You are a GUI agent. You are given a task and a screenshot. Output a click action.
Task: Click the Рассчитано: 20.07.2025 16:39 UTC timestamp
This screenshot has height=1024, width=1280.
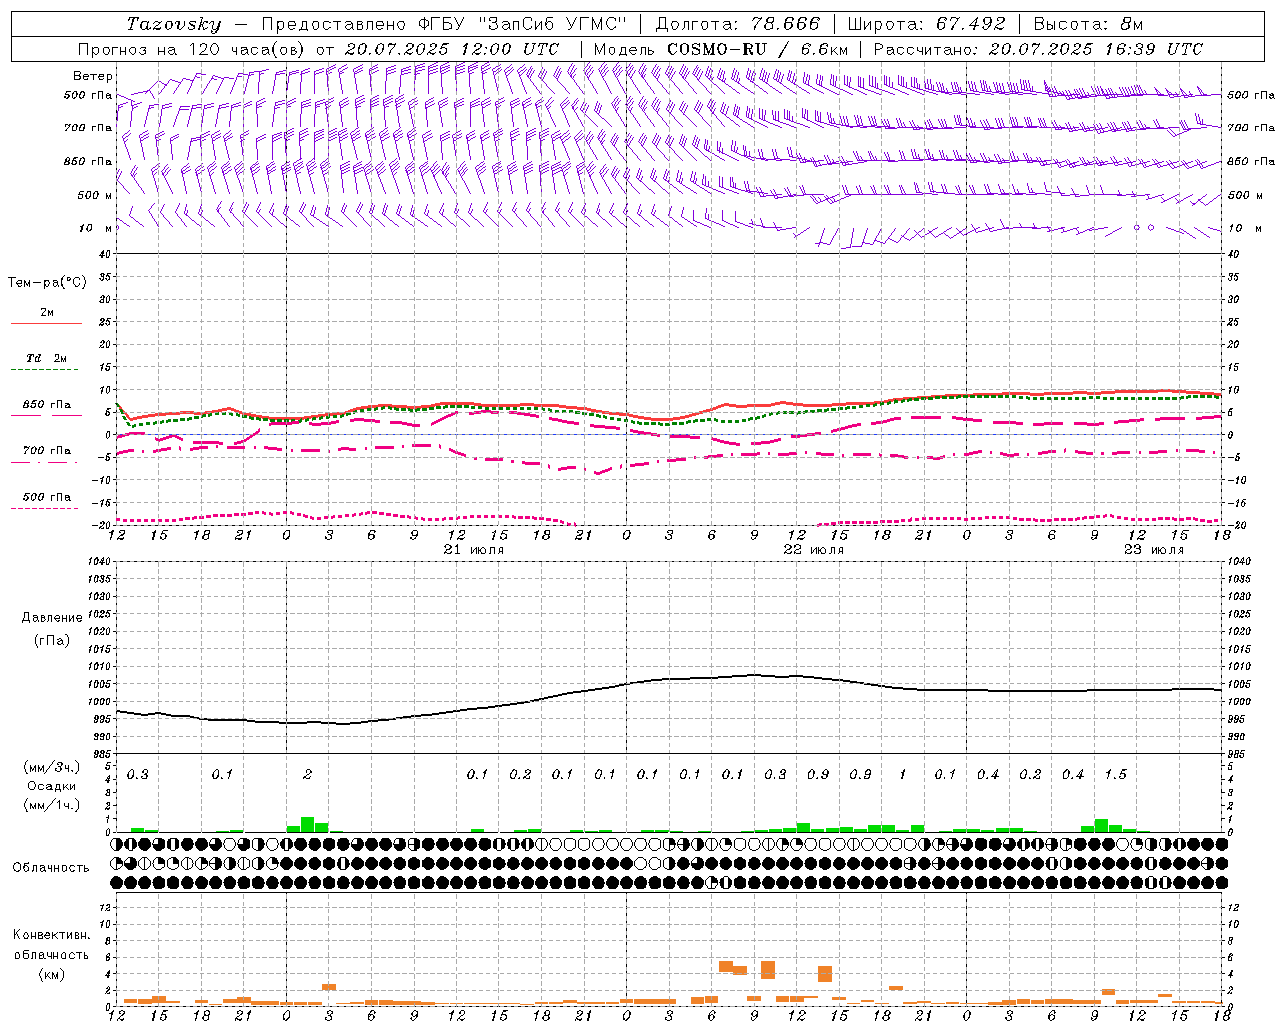1038,49
